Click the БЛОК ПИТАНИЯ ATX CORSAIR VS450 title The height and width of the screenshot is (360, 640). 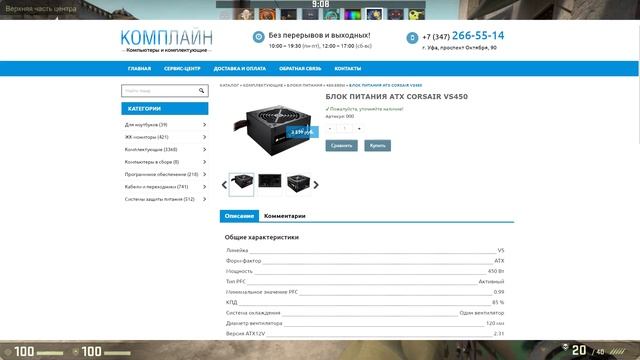(x=397, y=97)
